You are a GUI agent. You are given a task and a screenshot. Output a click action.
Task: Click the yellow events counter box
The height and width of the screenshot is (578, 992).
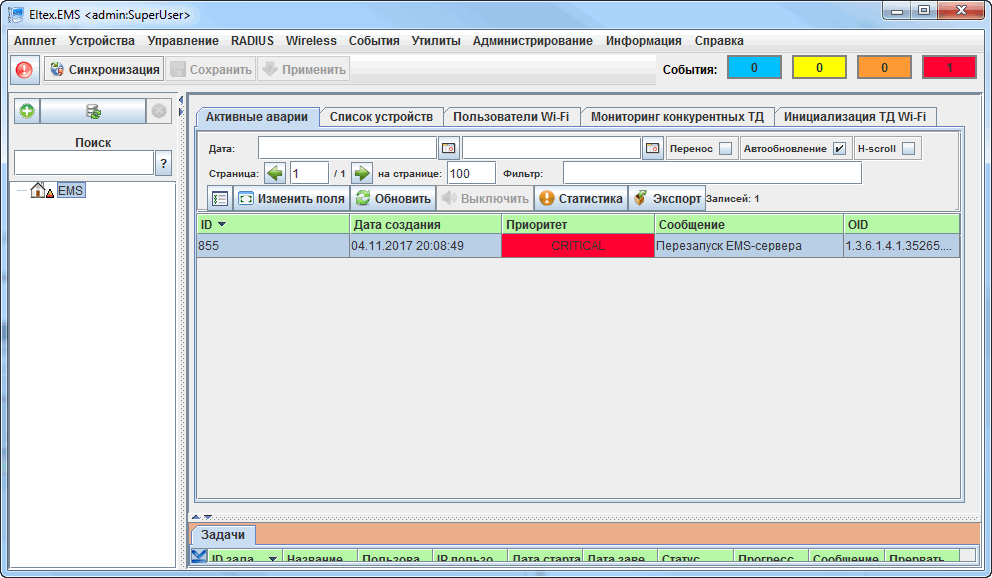(x=819, y=68)
